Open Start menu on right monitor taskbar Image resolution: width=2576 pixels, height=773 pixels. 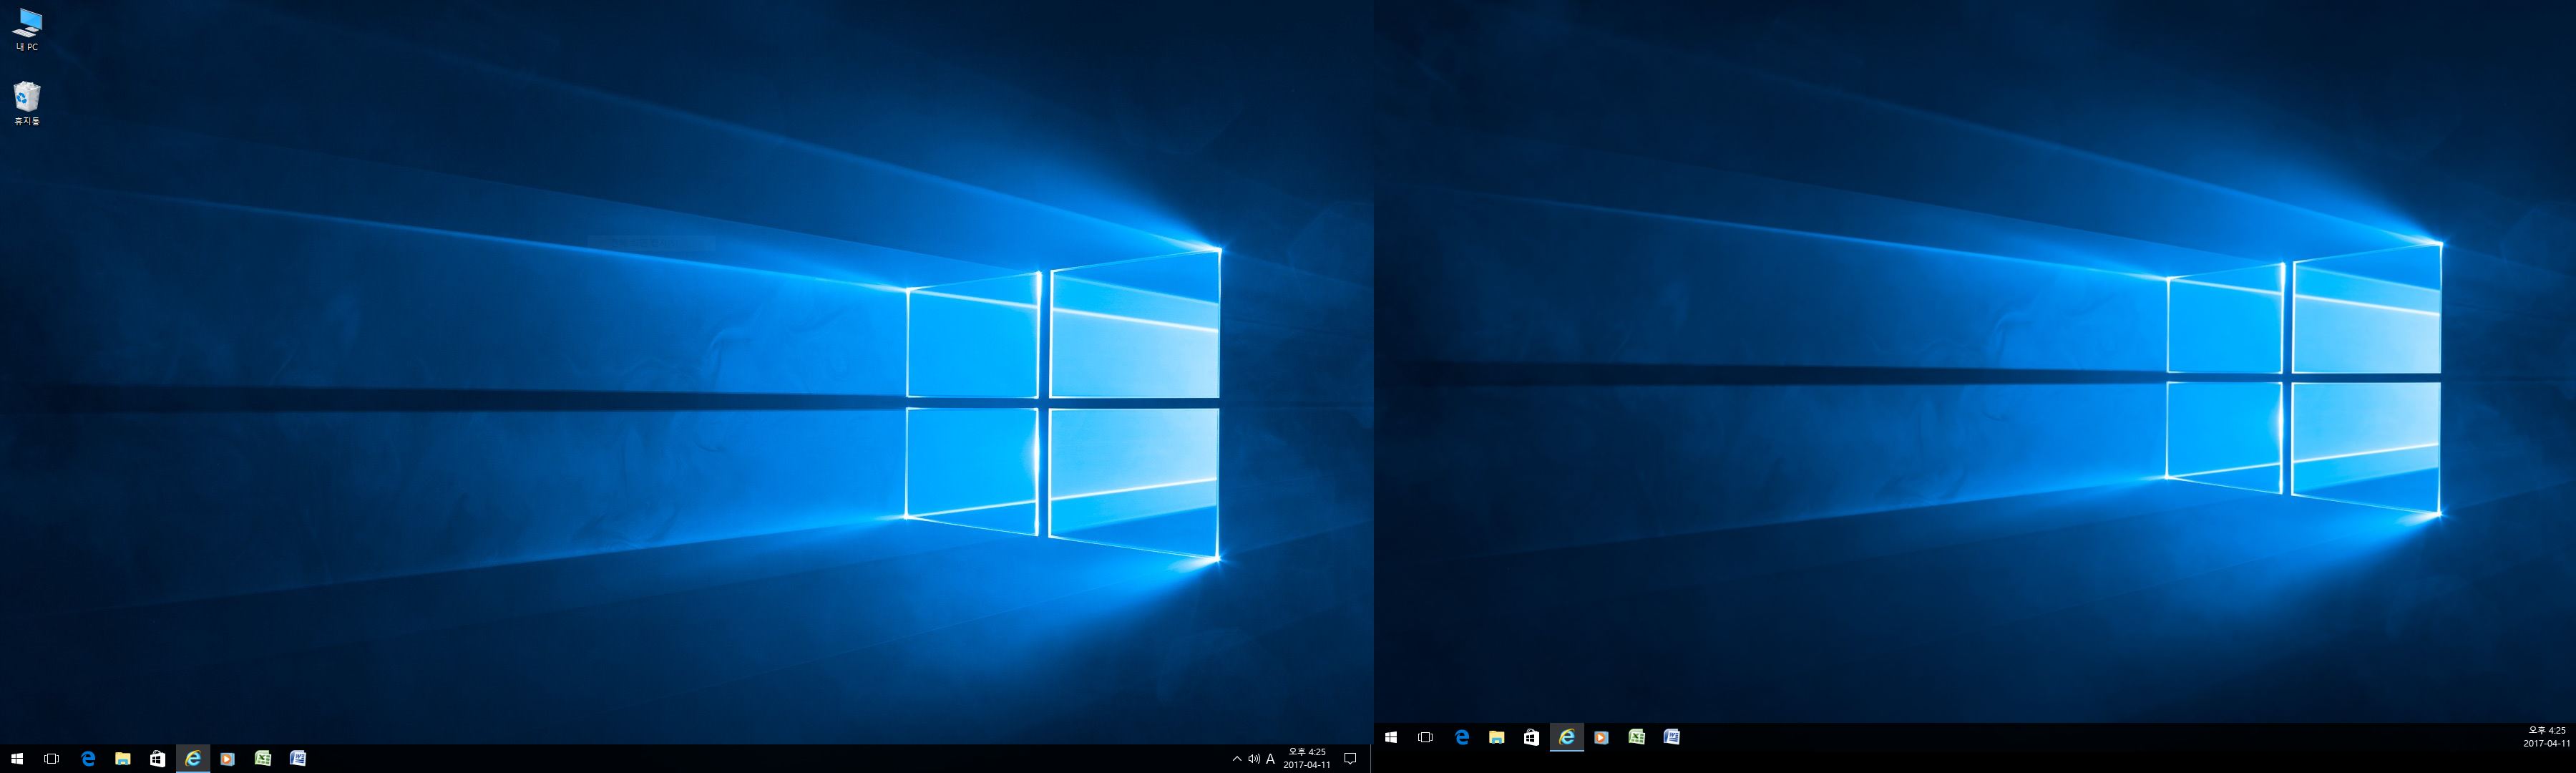pos(1391,737)
